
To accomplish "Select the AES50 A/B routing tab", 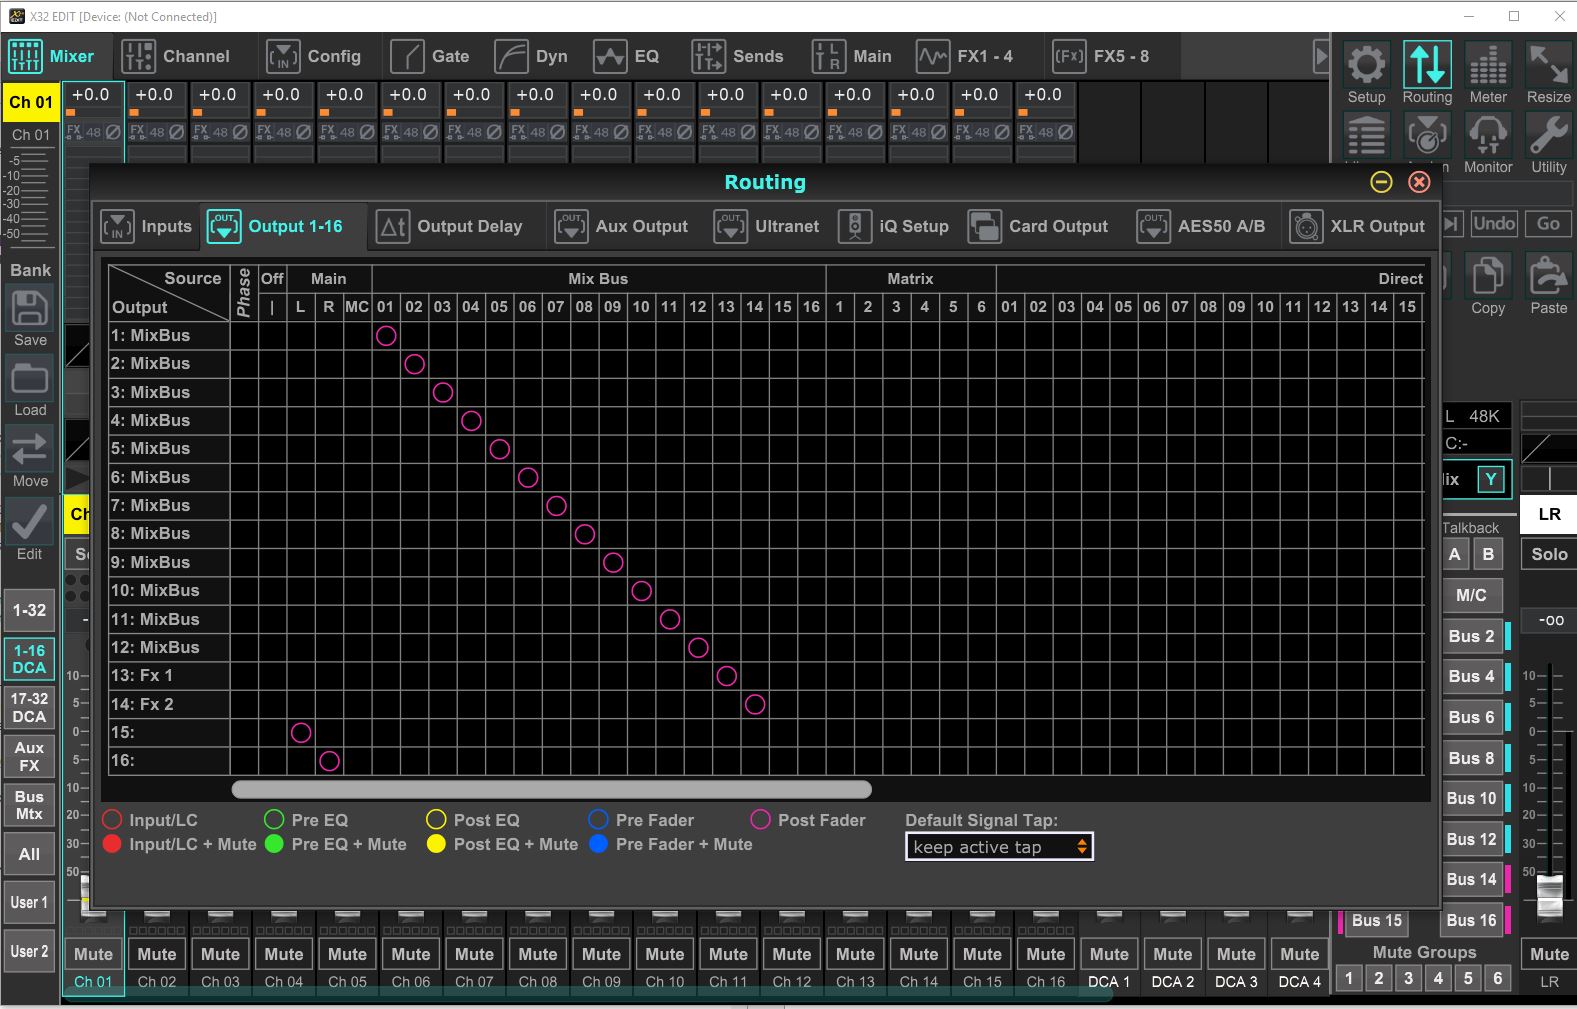I will pyautogui.click(x=1201, y=227).
